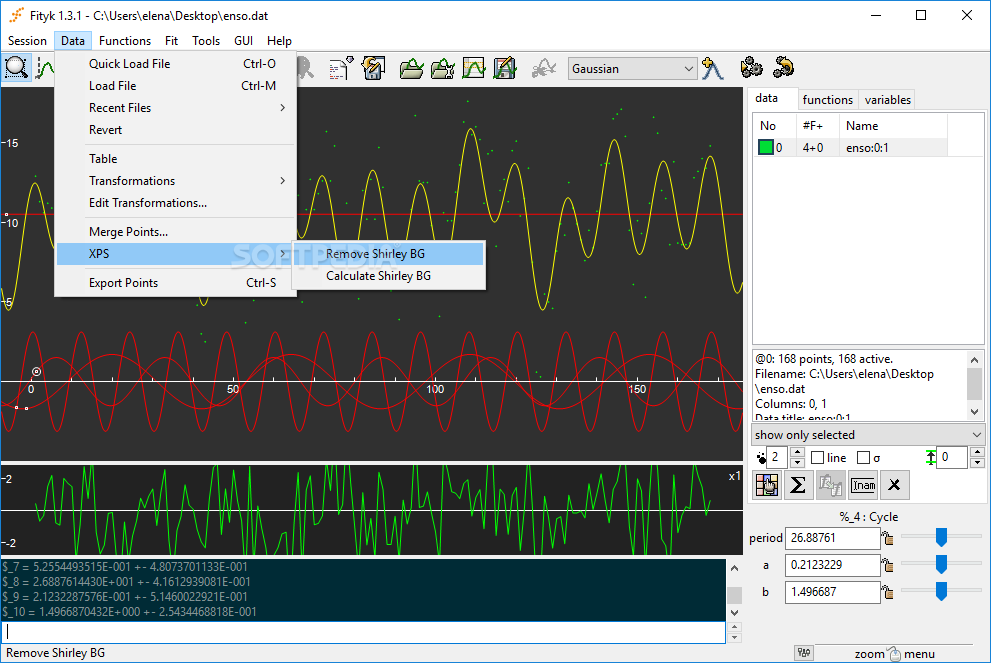Viewport: 991px width, 663px height.
Task: Expand the Recent Files submenu
Action: coord(175,107)
